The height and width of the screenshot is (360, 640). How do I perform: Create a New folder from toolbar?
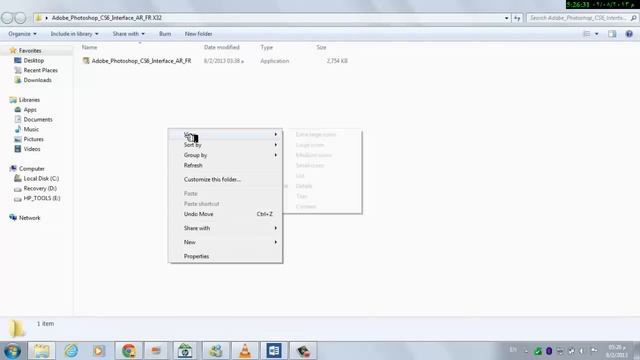click(198, 34)
